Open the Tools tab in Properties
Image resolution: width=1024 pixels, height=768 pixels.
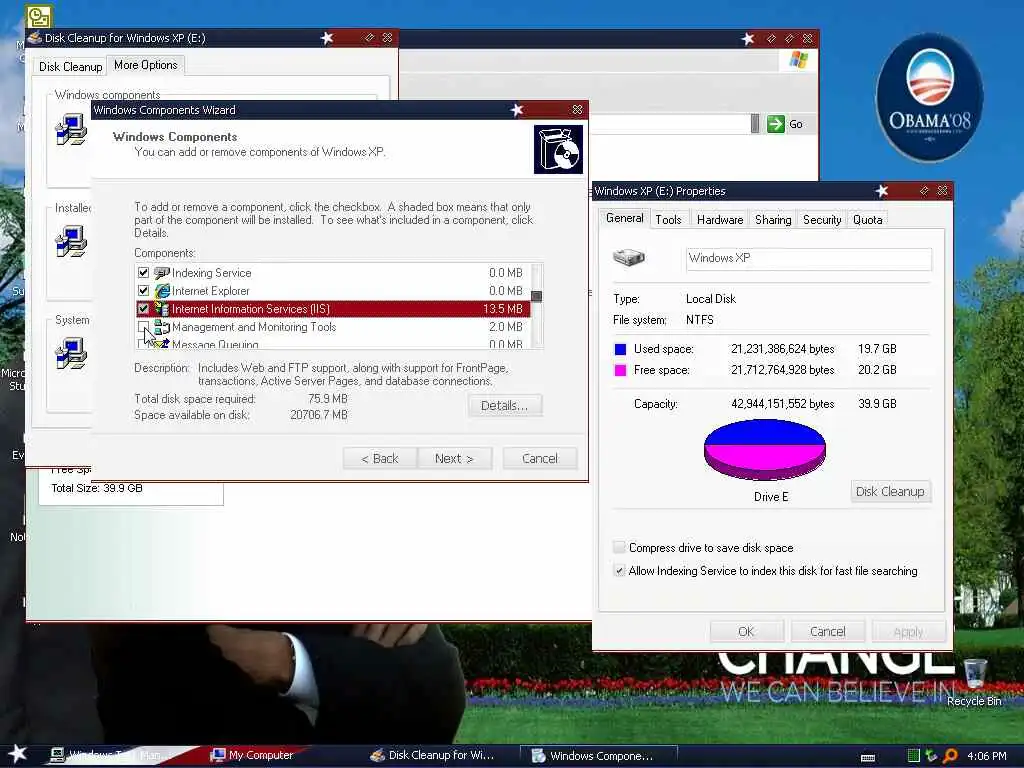point(668,219)
